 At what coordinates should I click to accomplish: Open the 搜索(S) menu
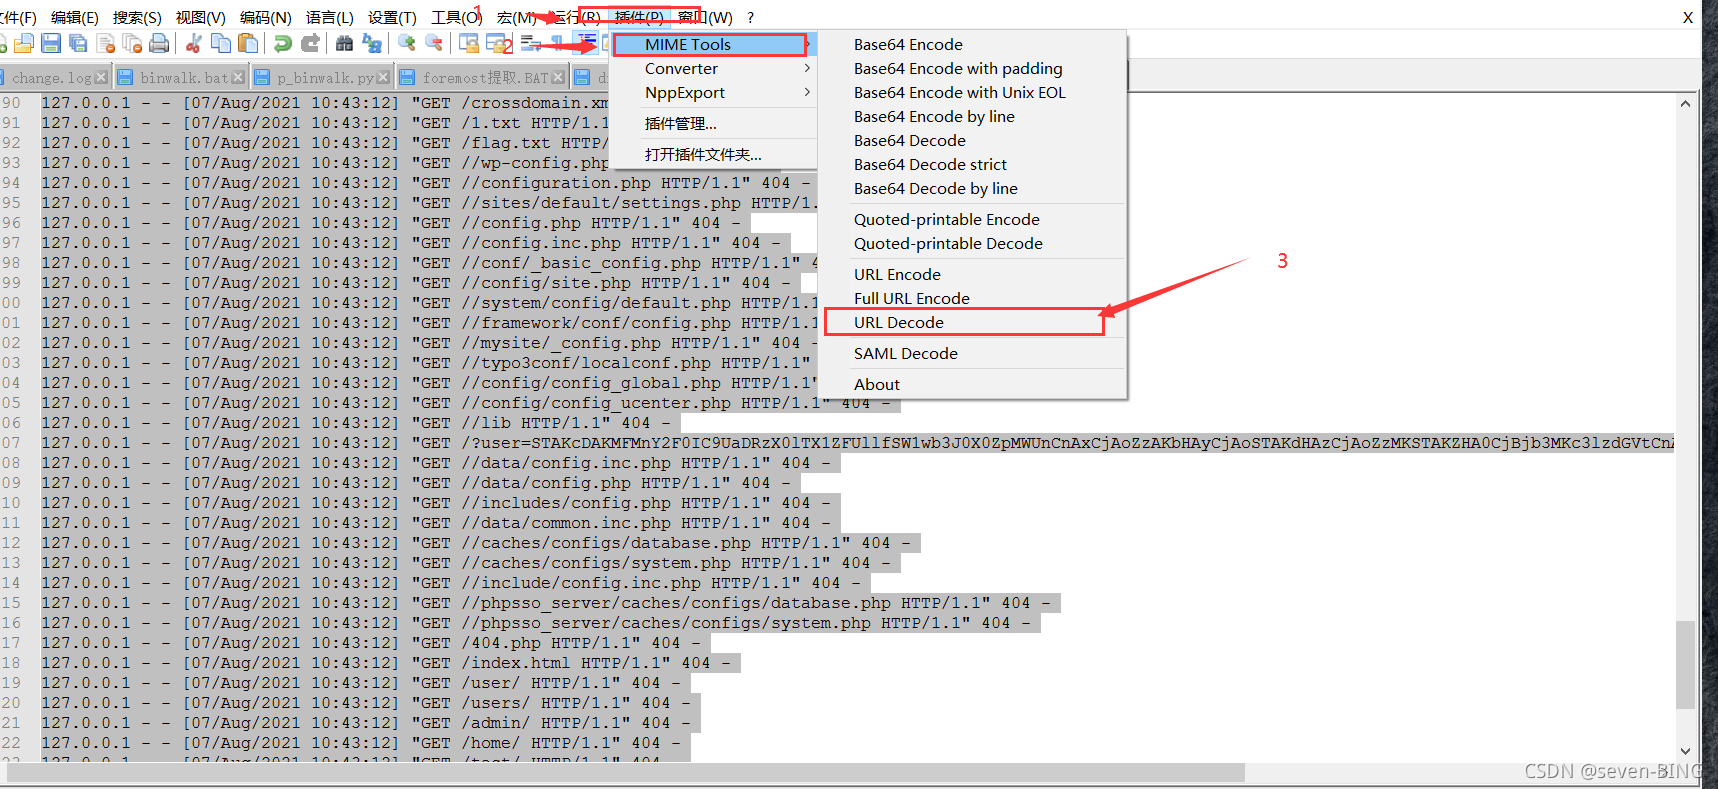point(137,17)
